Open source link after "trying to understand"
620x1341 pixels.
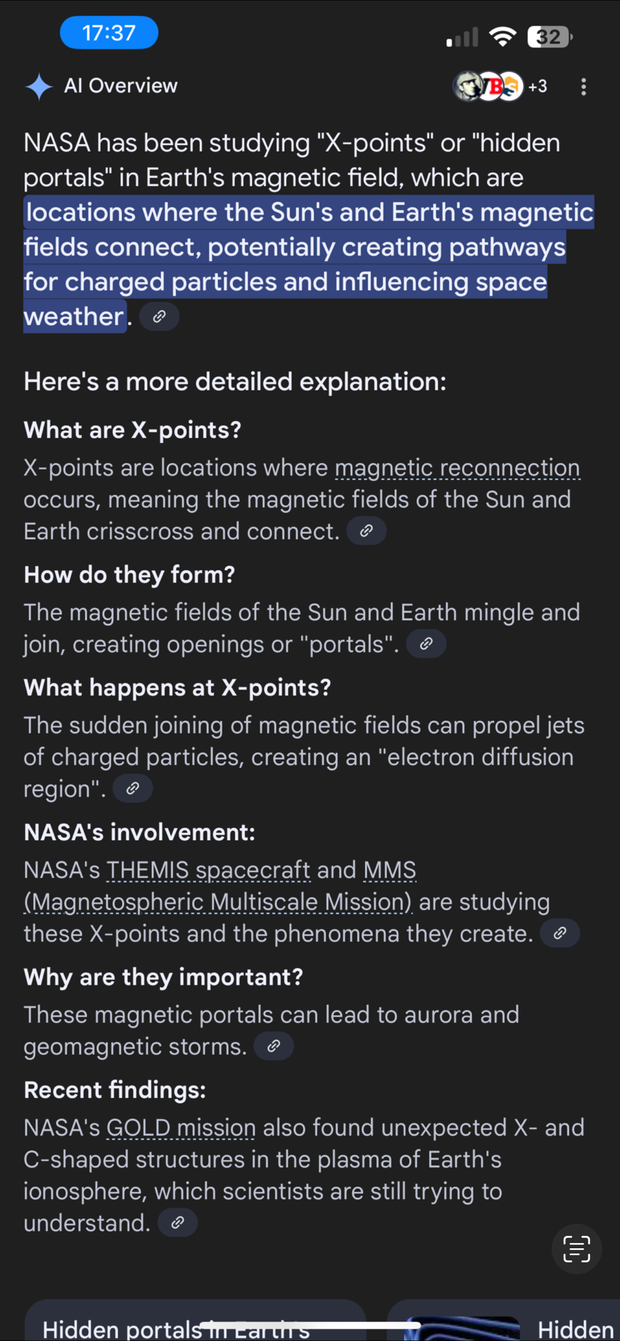point(178,1223)
